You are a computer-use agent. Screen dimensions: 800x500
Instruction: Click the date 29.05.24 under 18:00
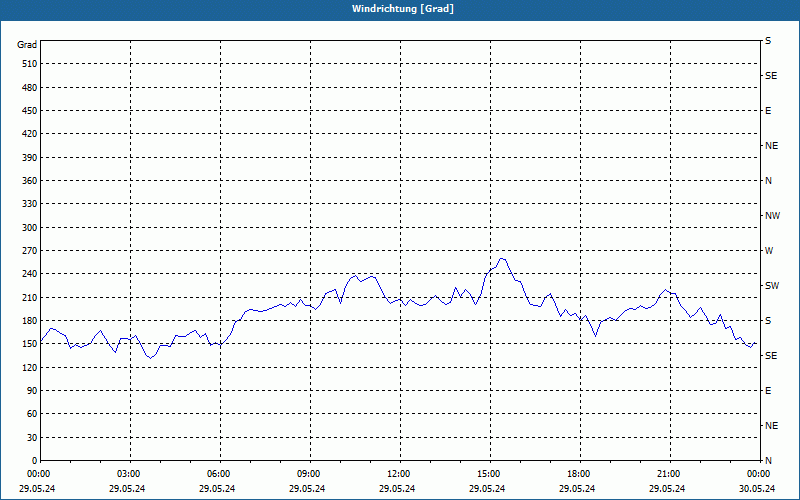coord(577,488)
